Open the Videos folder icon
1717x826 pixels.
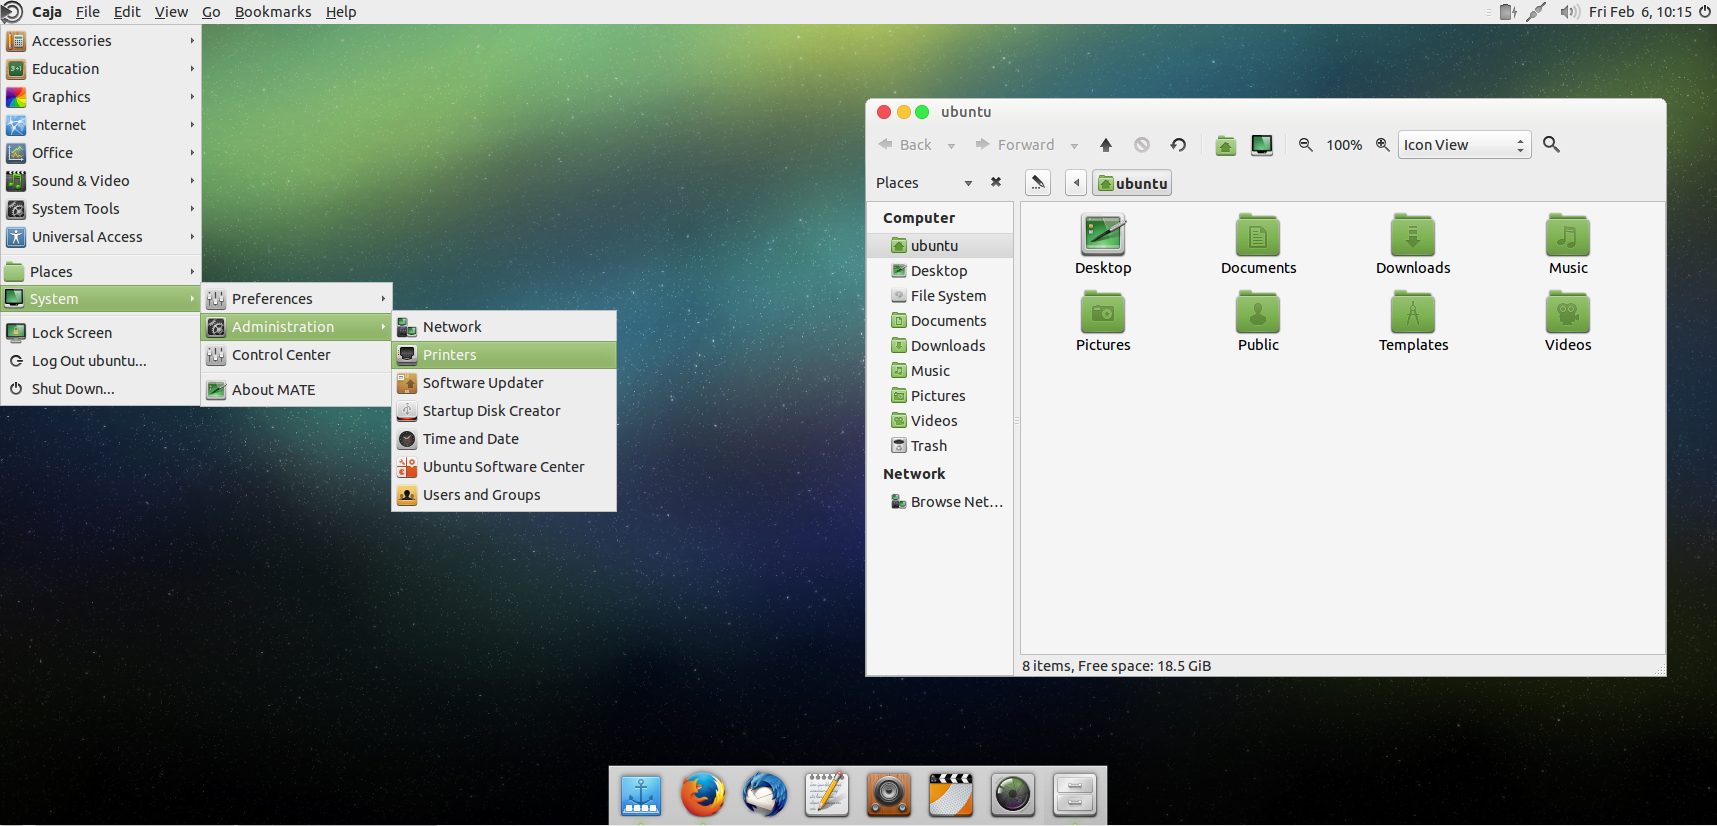click(1568, 313)
